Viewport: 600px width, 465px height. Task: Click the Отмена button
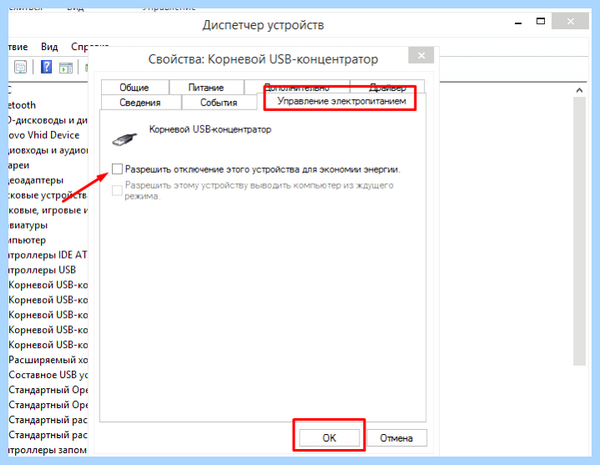[x=396, y=437]
